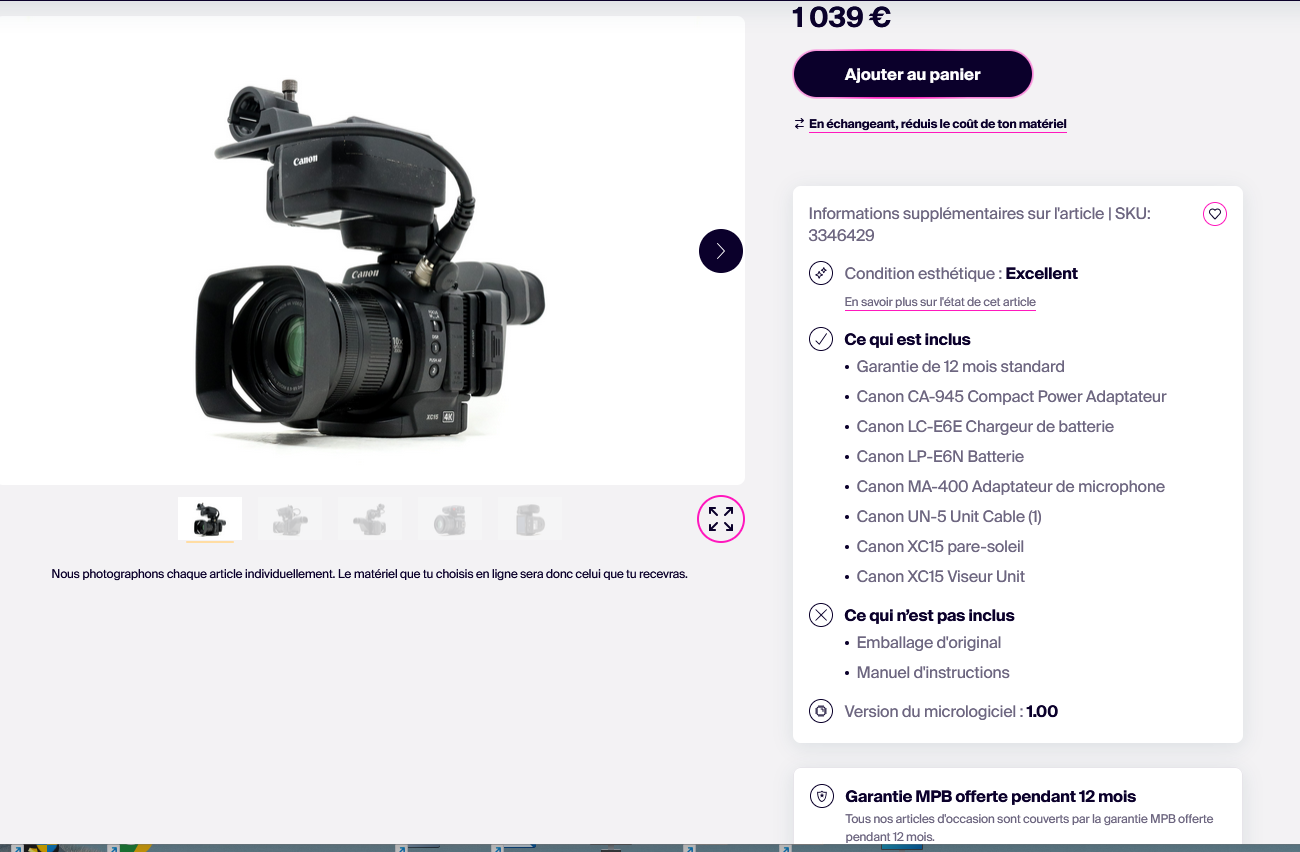
Task: Select the first product thumbnail
Action: click(x=210, y=519)
